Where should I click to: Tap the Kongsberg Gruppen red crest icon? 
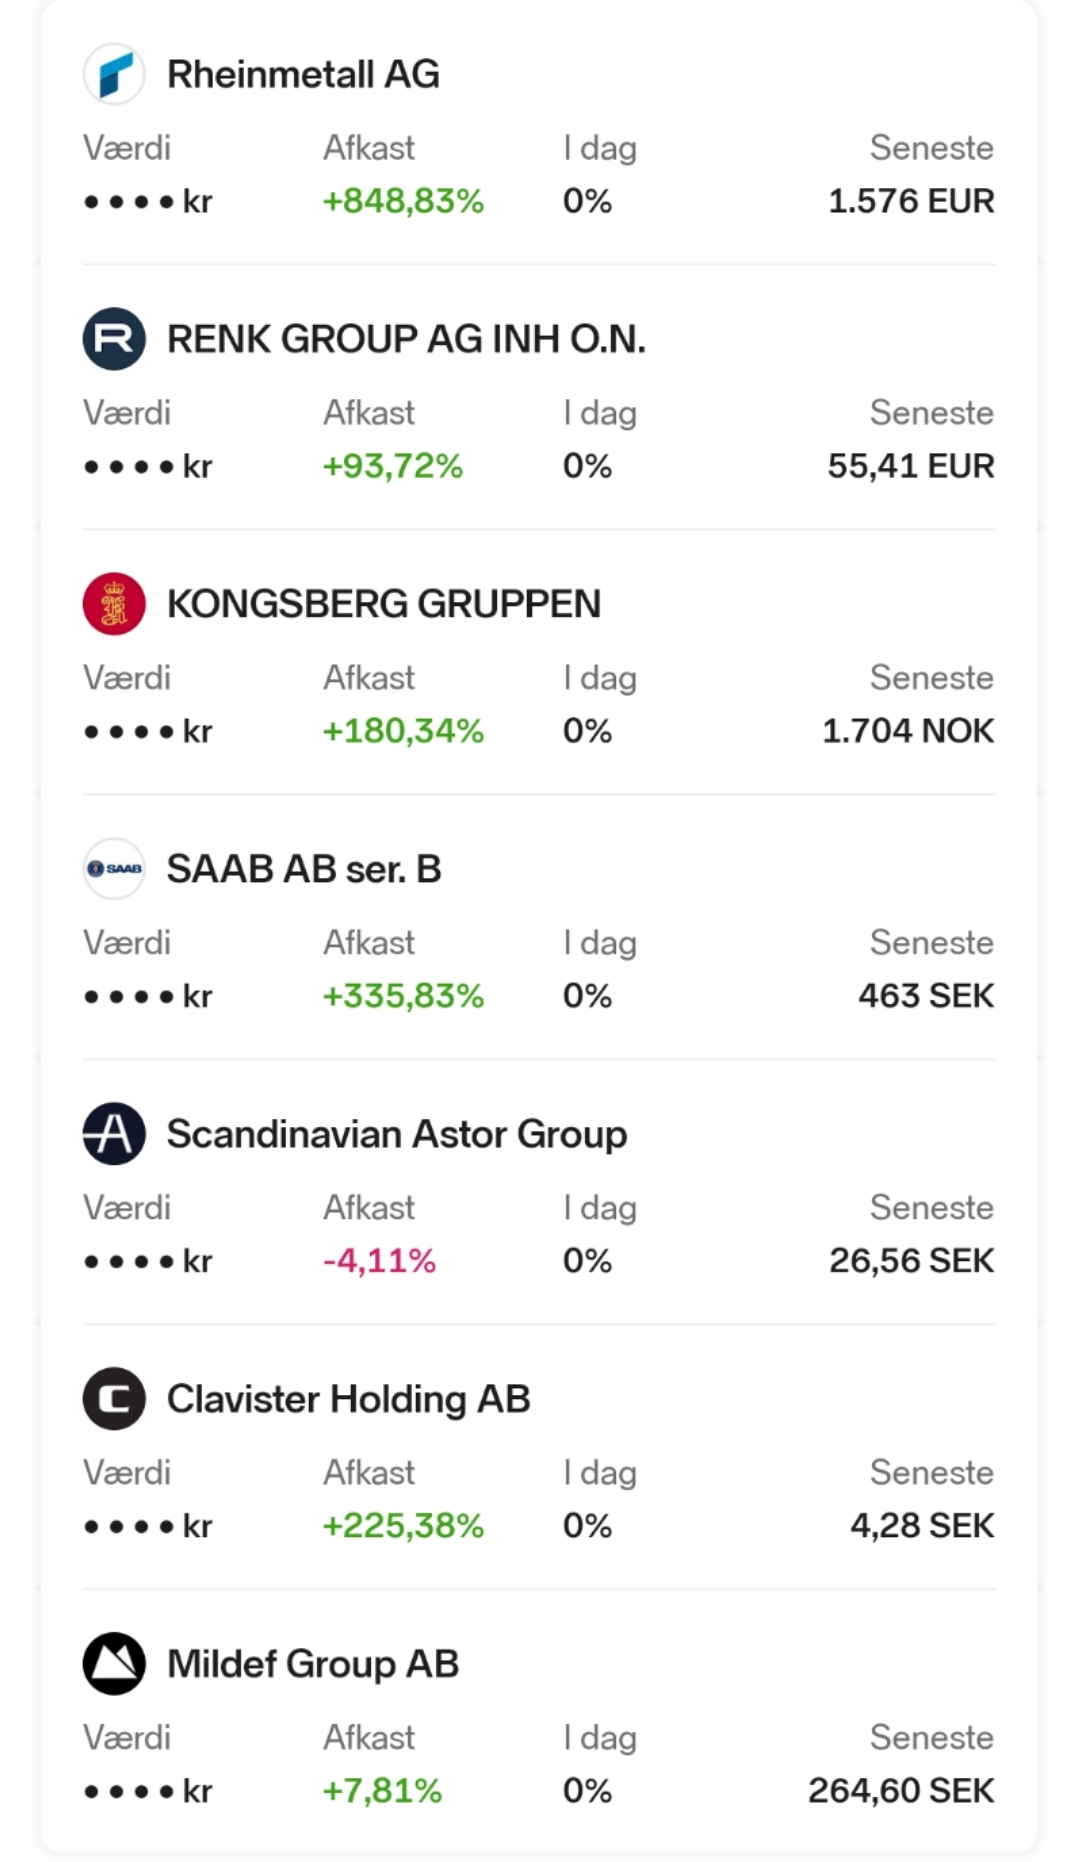tap(114, 604)
